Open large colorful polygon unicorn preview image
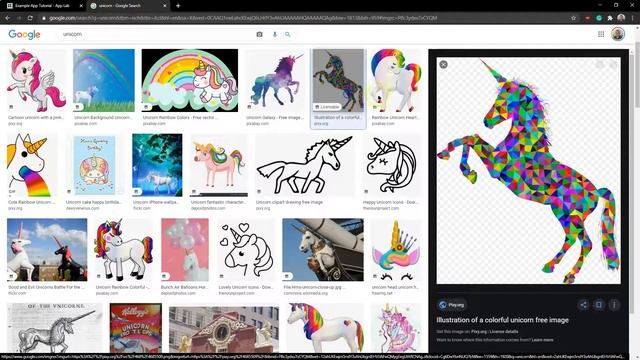The image size is (640, 360). (x=529, y=171)
